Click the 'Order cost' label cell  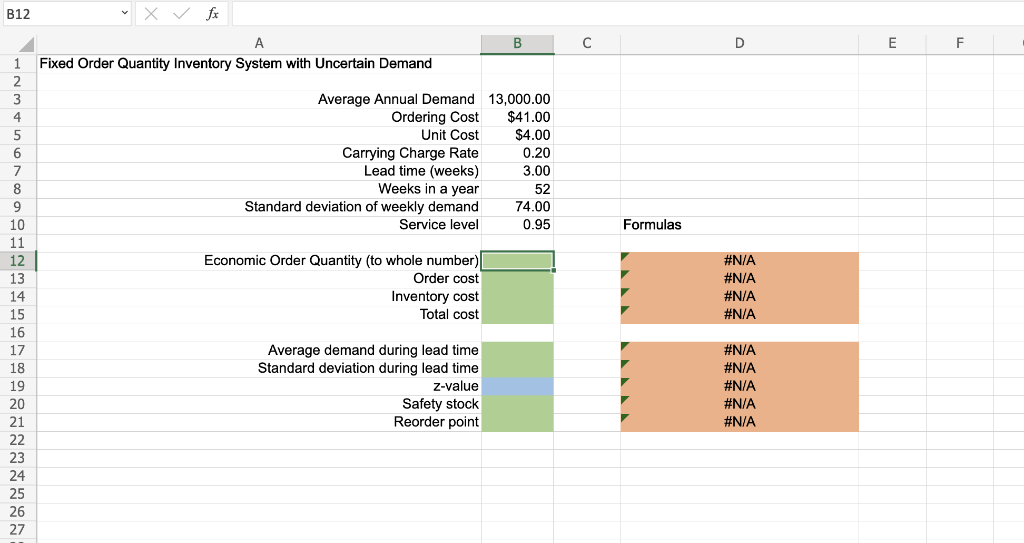pos(259,279)
